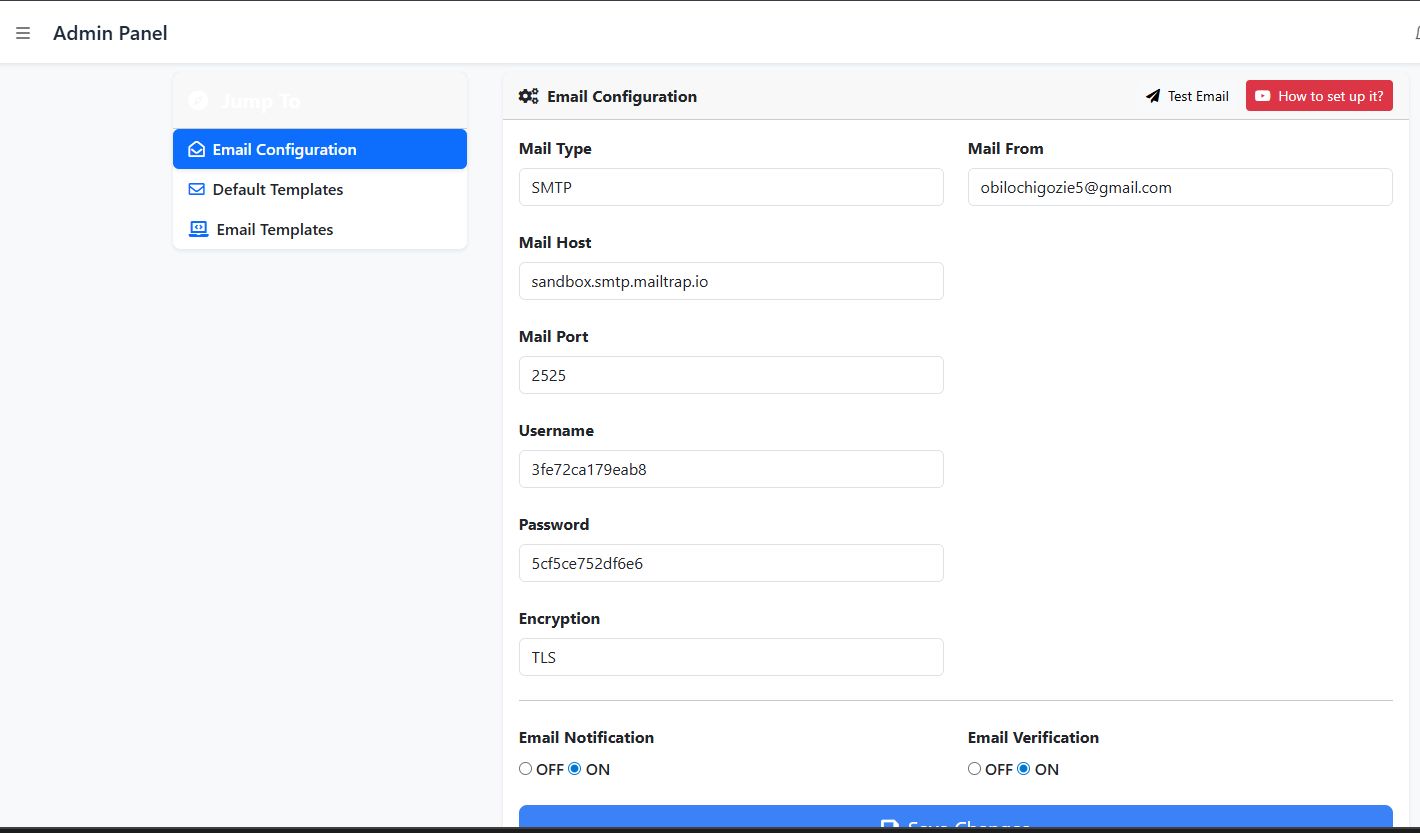Click the Email Templates laptop icon
Image resolution: width=1420 pixels, height=833 pixels.
pos(198,229)
